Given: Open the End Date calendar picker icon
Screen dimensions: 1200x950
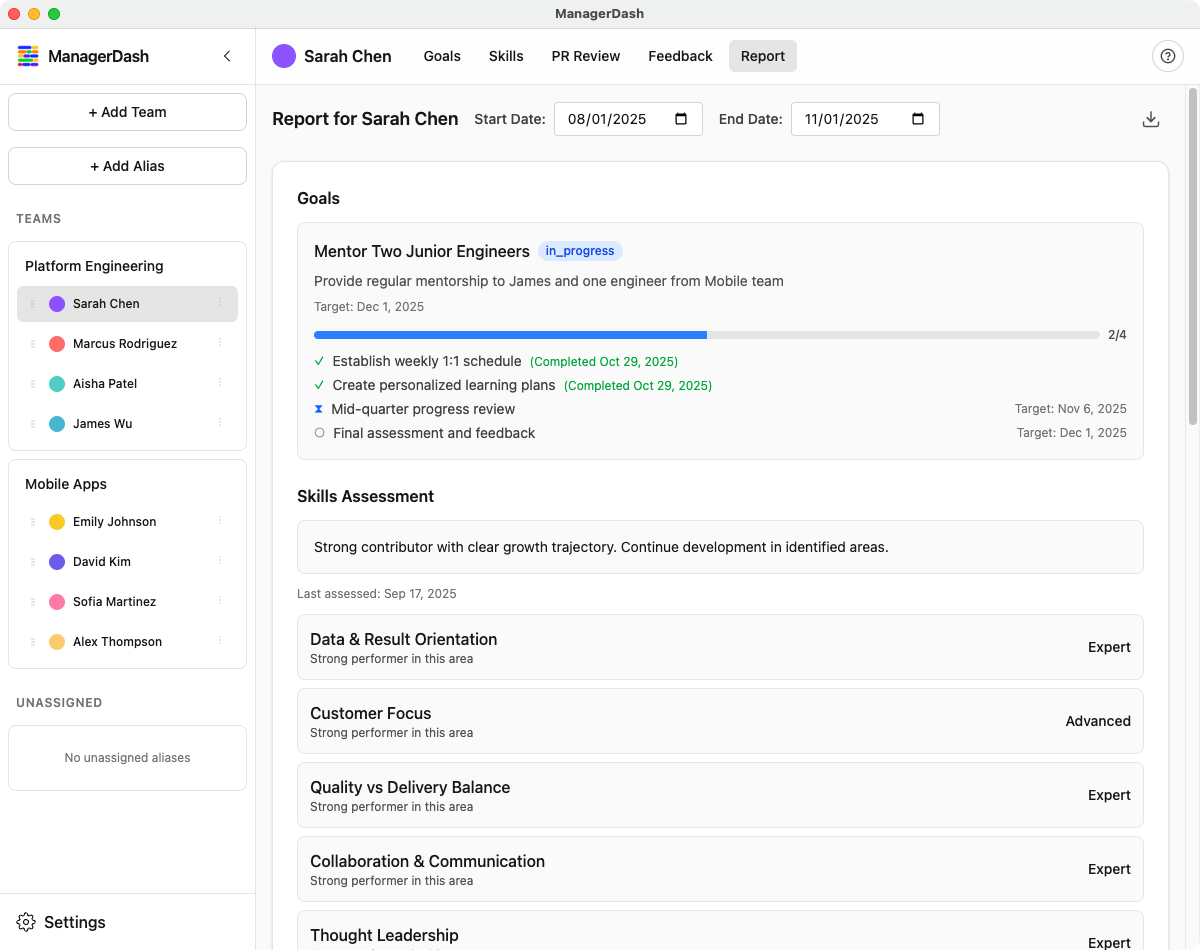Looking at the screenshot, I should (x=918, y=119).
